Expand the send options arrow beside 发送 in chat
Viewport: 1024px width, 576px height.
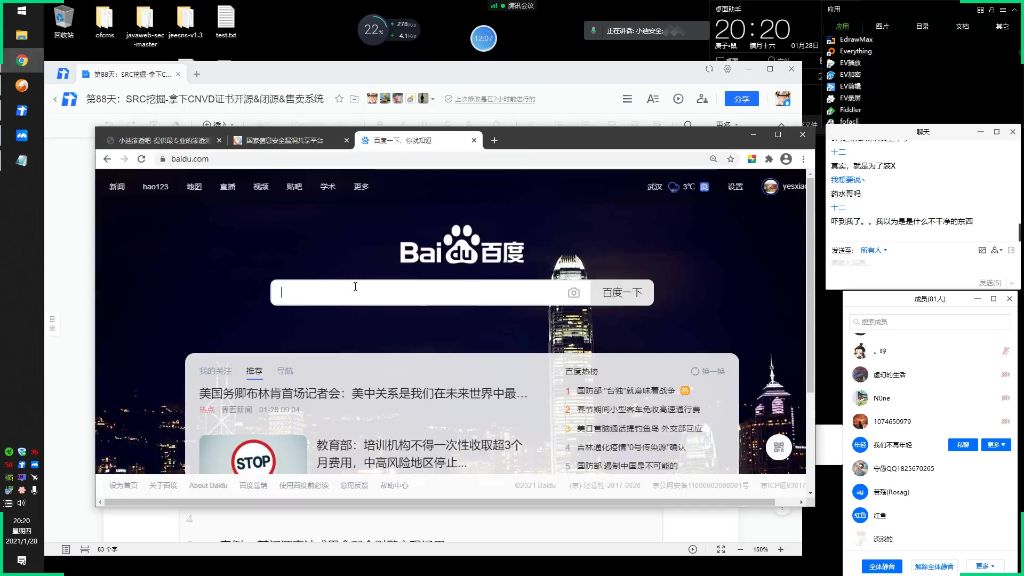[1011, 283]
